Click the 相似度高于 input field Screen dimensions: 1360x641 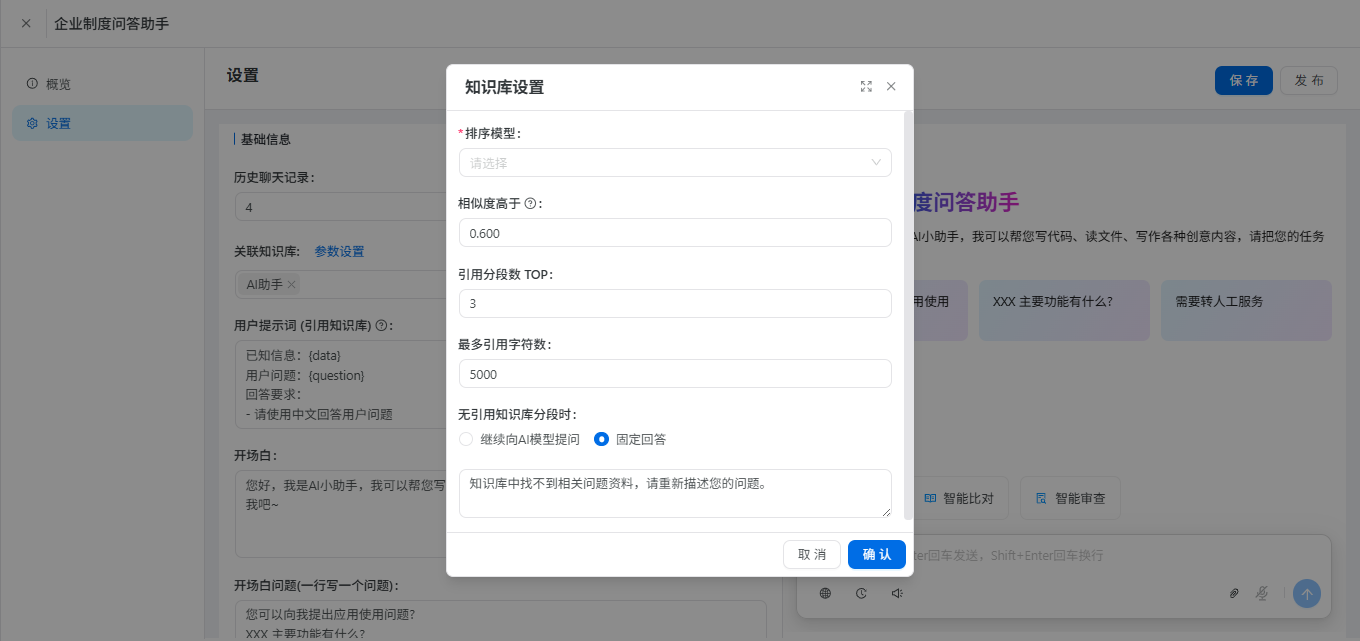click(675, 233)
